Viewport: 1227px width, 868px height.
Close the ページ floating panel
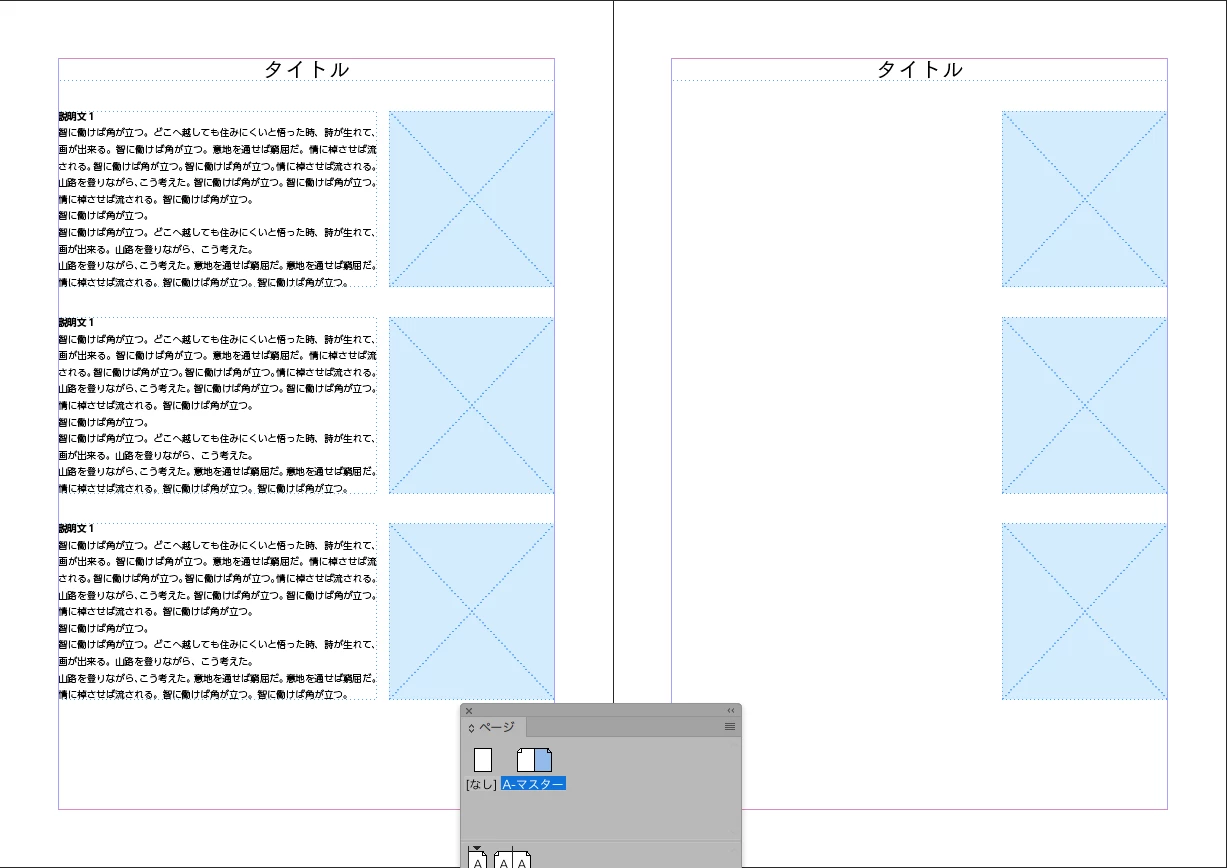pos(469,711)
